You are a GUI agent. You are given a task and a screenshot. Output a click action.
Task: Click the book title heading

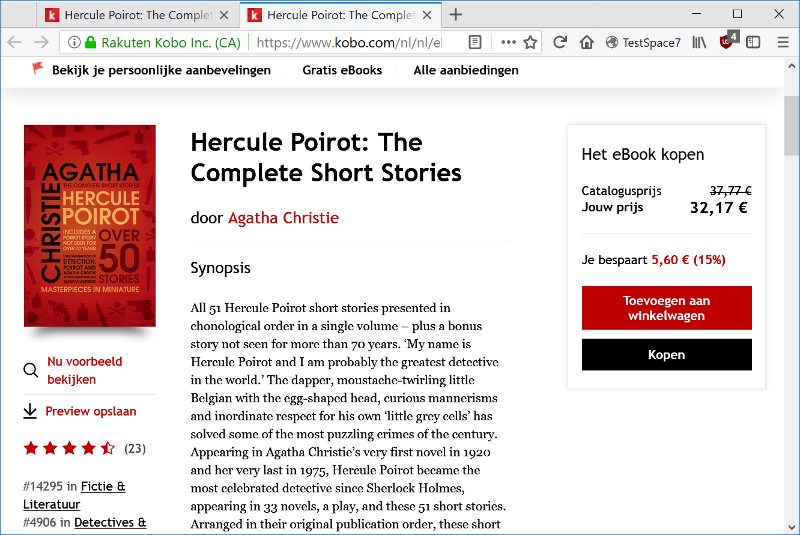pyautogui.click(x=326, y=157)
